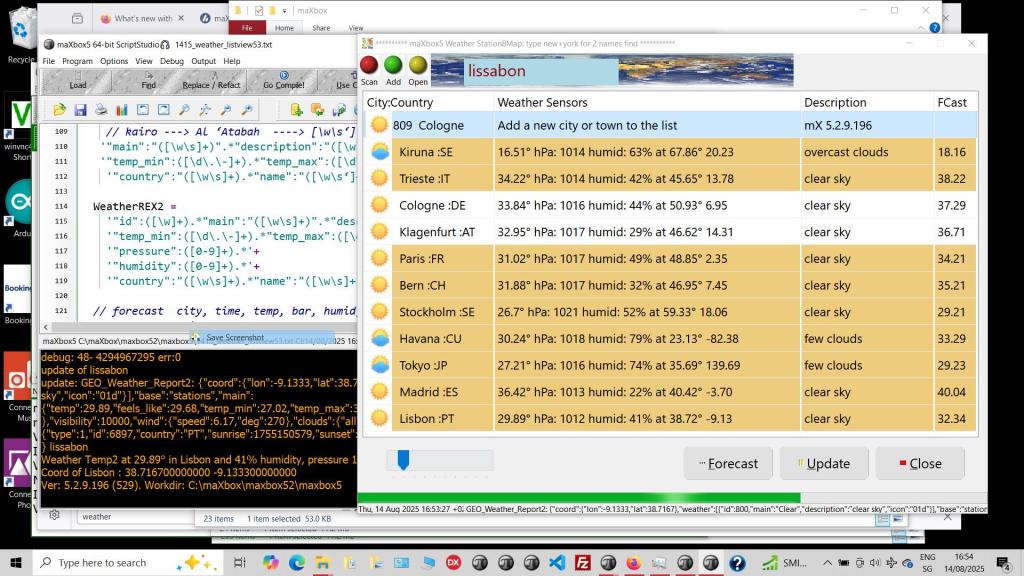Click the yellow Open button
Image resolution: width=1024 pixels, height=576 pixels.
(418, 67)
